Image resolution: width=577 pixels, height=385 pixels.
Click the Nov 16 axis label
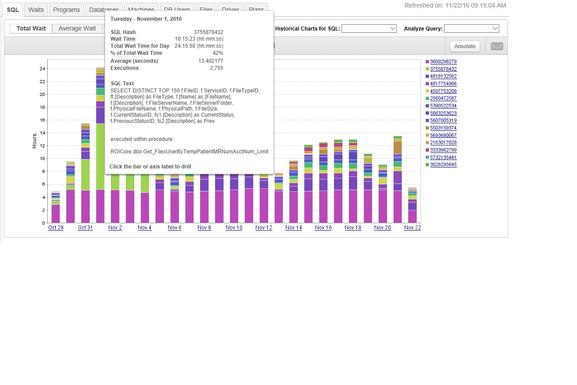323,228
